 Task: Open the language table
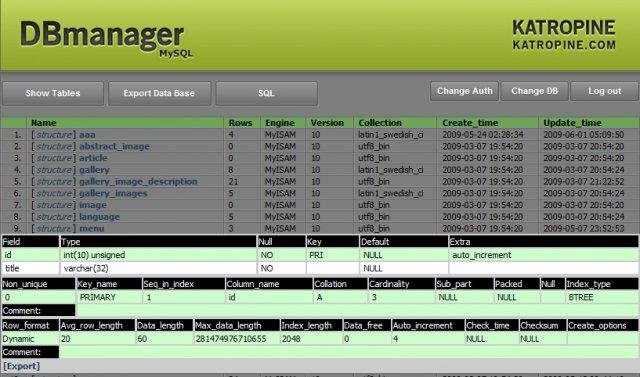pos(99,217)
